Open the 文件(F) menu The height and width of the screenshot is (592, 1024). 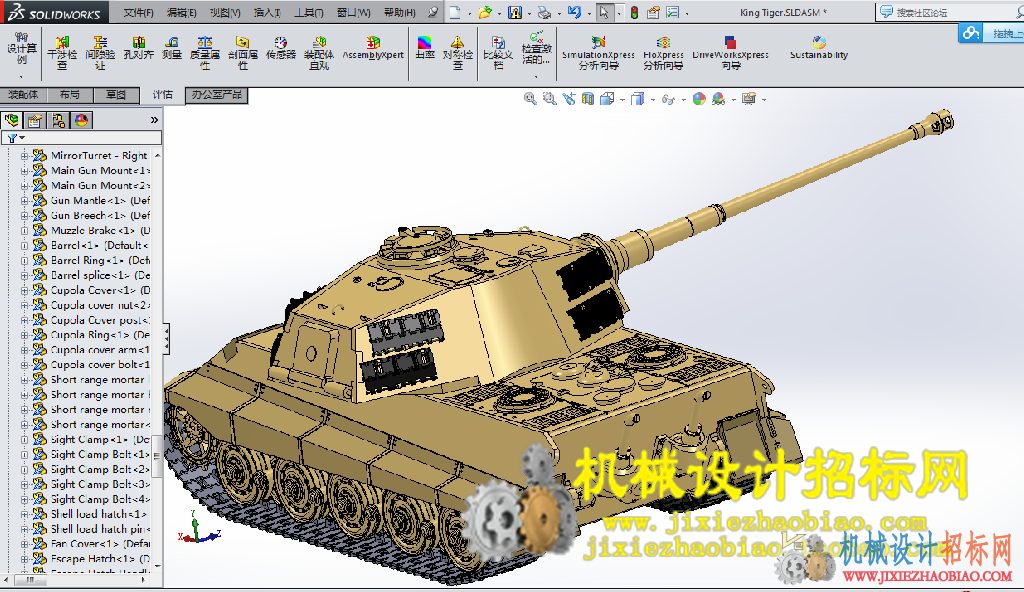(138, 12)
